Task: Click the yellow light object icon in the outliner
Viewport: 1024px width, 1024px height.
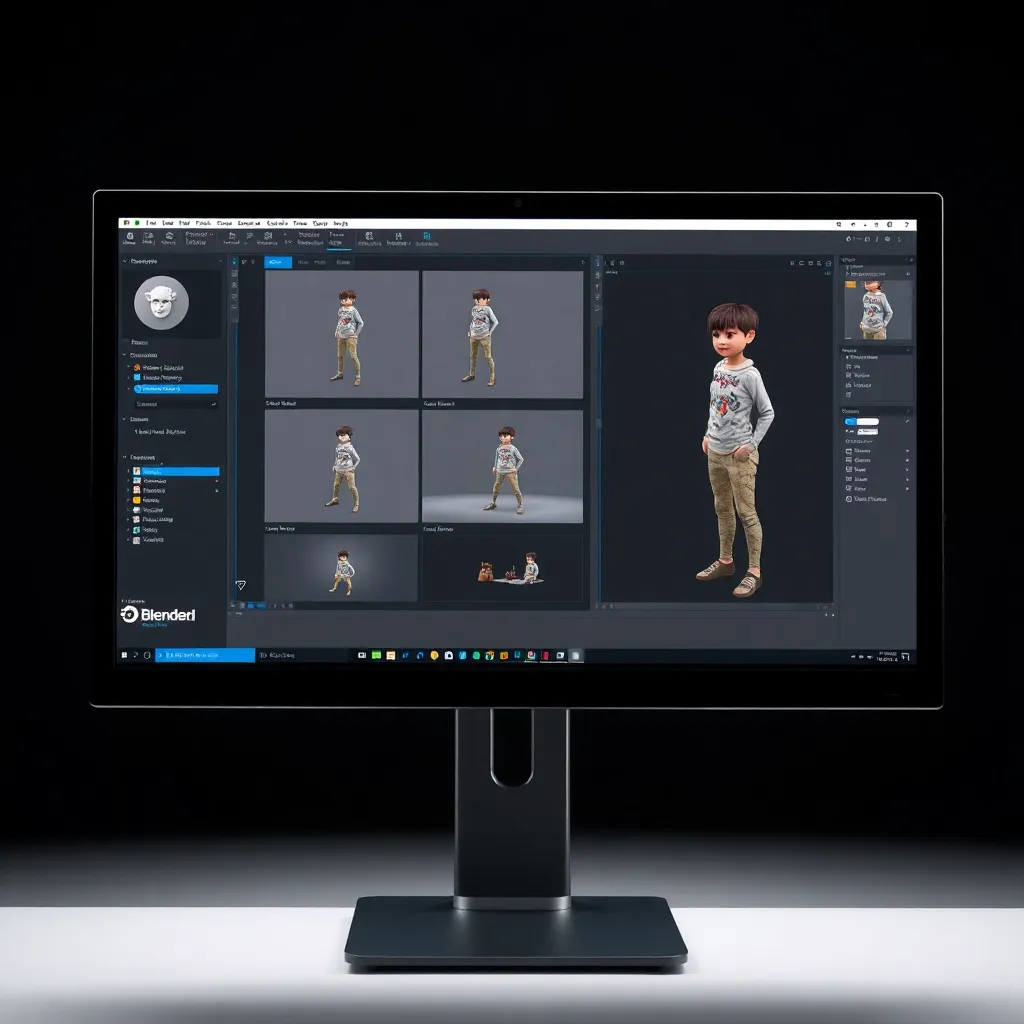Action: pyautogui.click(x=136, y=500)
